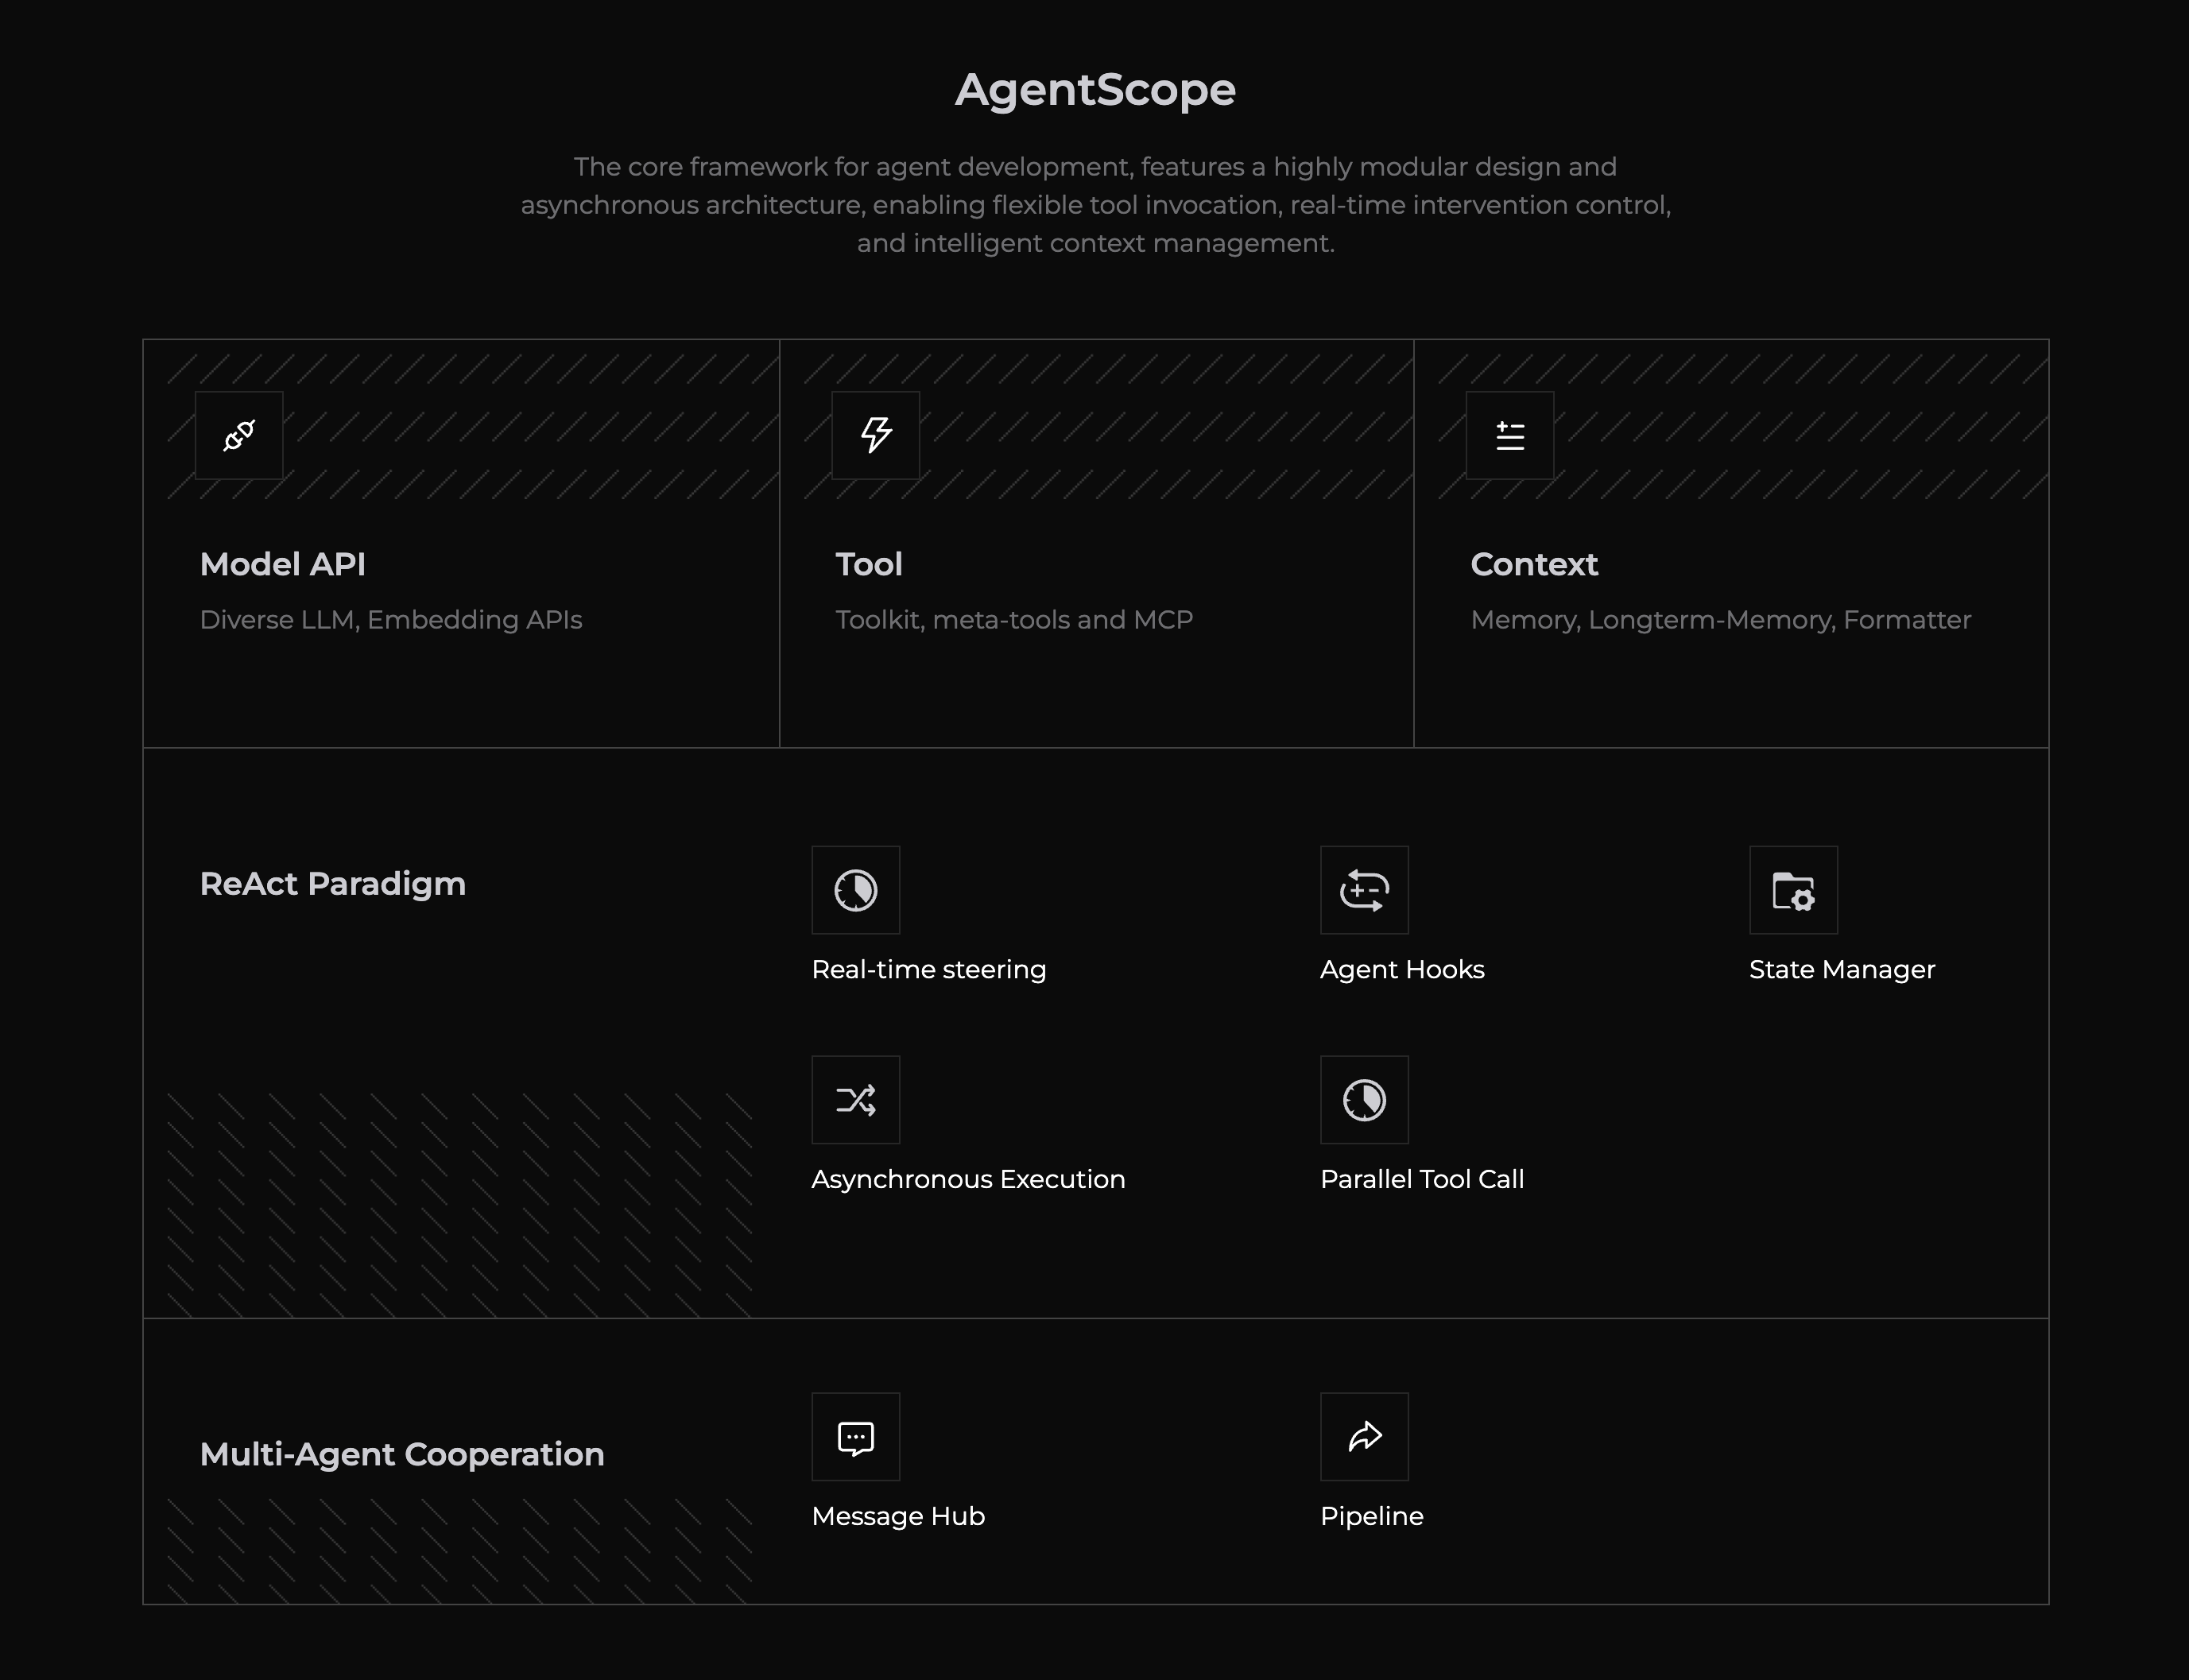2189x1680 pixels.
Task: Click the Pipeline forward-arrow icon
Action: click(x=1364, y=1437)
